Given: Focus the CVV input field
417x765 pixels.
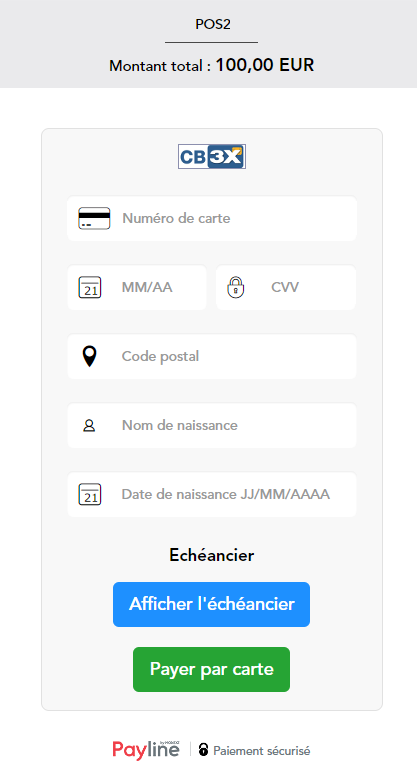Looking at the screenshot, I should [x=286, y=287].
